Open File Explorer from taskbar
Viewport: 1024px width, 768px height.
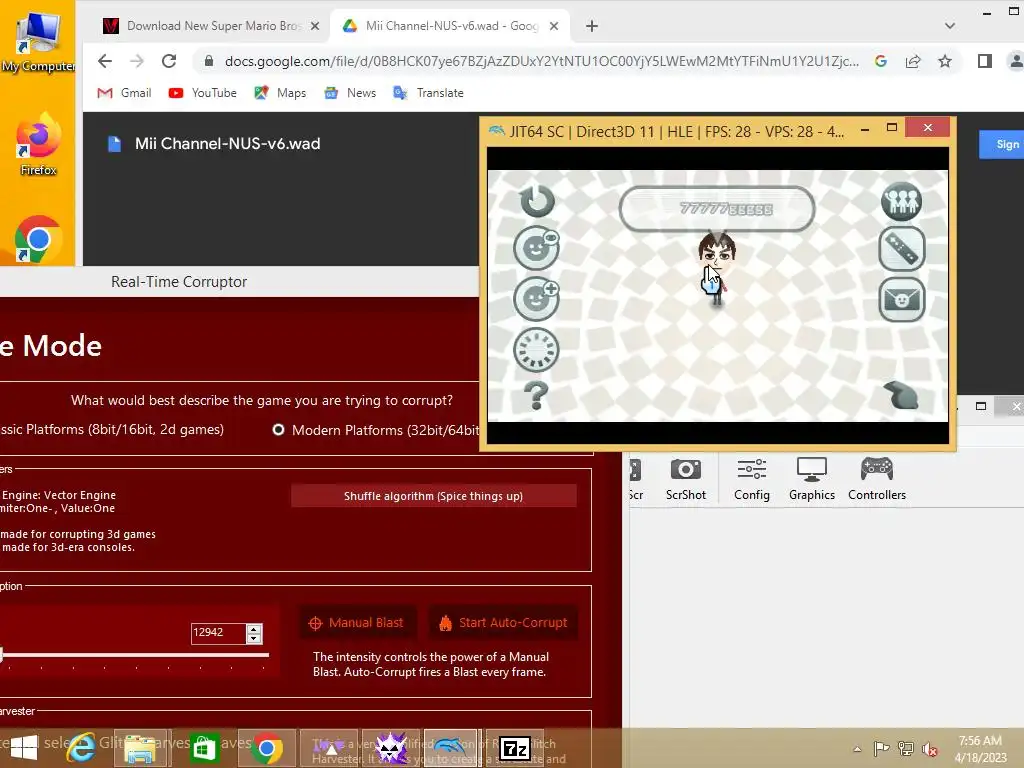click(x=140, y=748)
